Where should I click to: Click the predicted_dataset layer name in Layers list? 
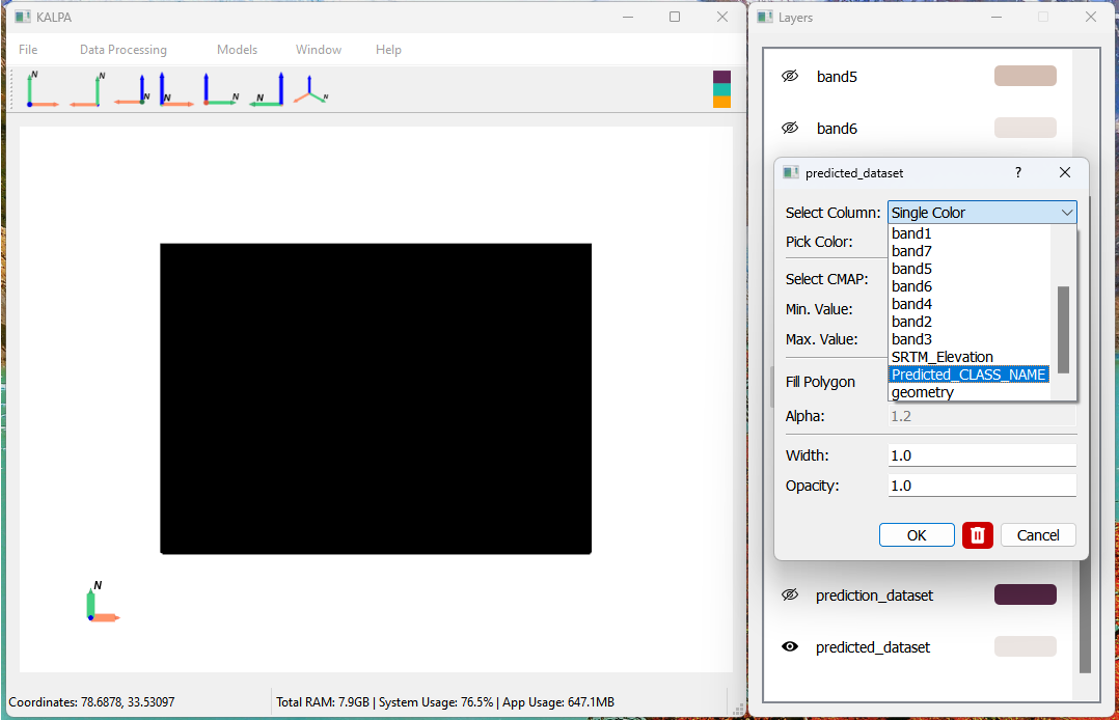pyautogui.click(x=873, y=647)
